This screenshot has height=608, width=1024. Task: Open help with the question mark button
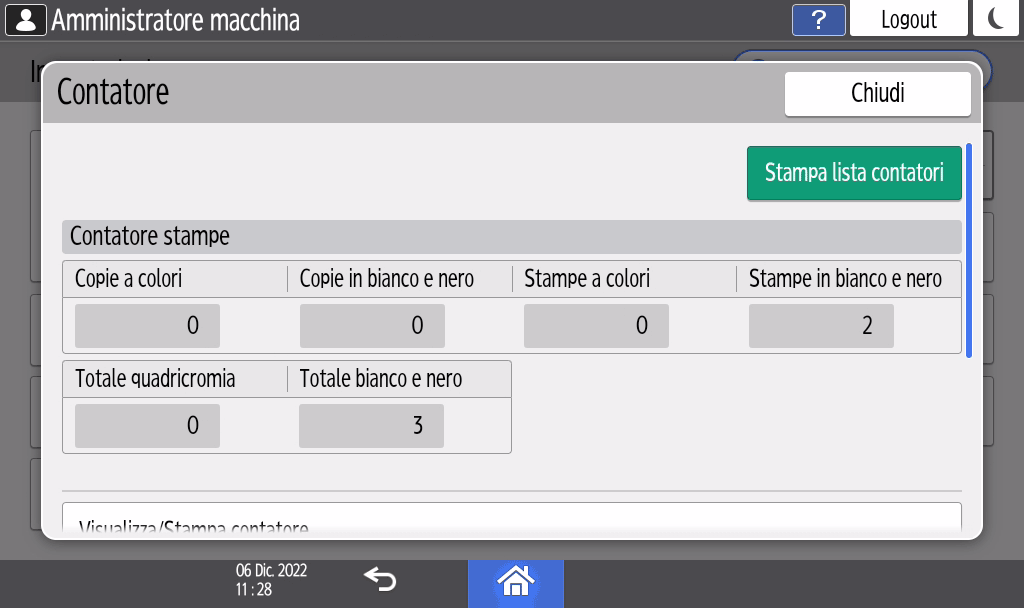[x=818, y=19]
